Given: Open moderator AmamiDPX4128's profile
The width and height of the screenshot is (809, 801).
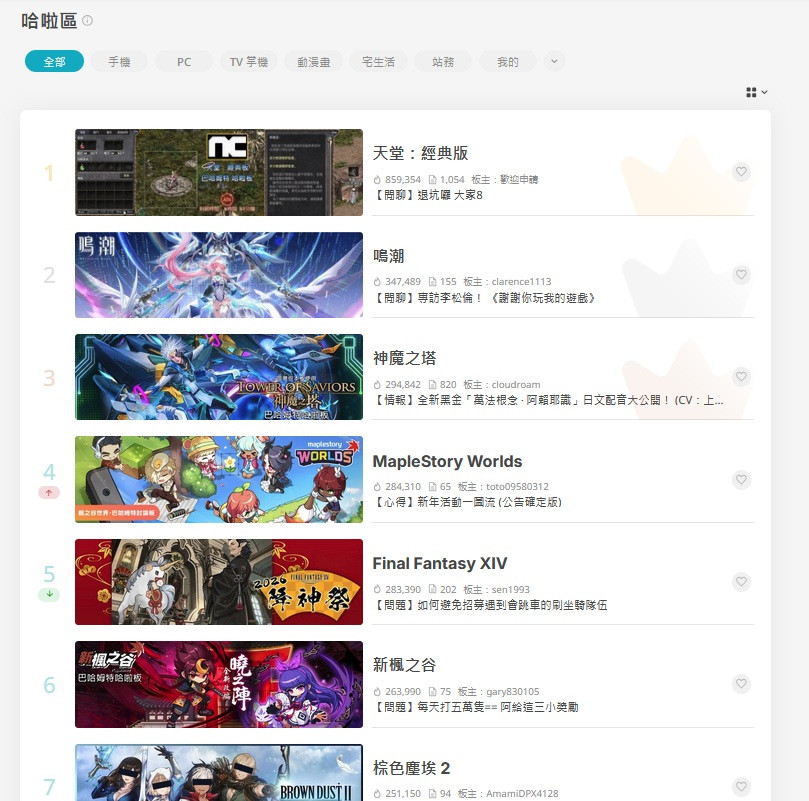Looking at the screenshot, I should click(x=522, y=794).
